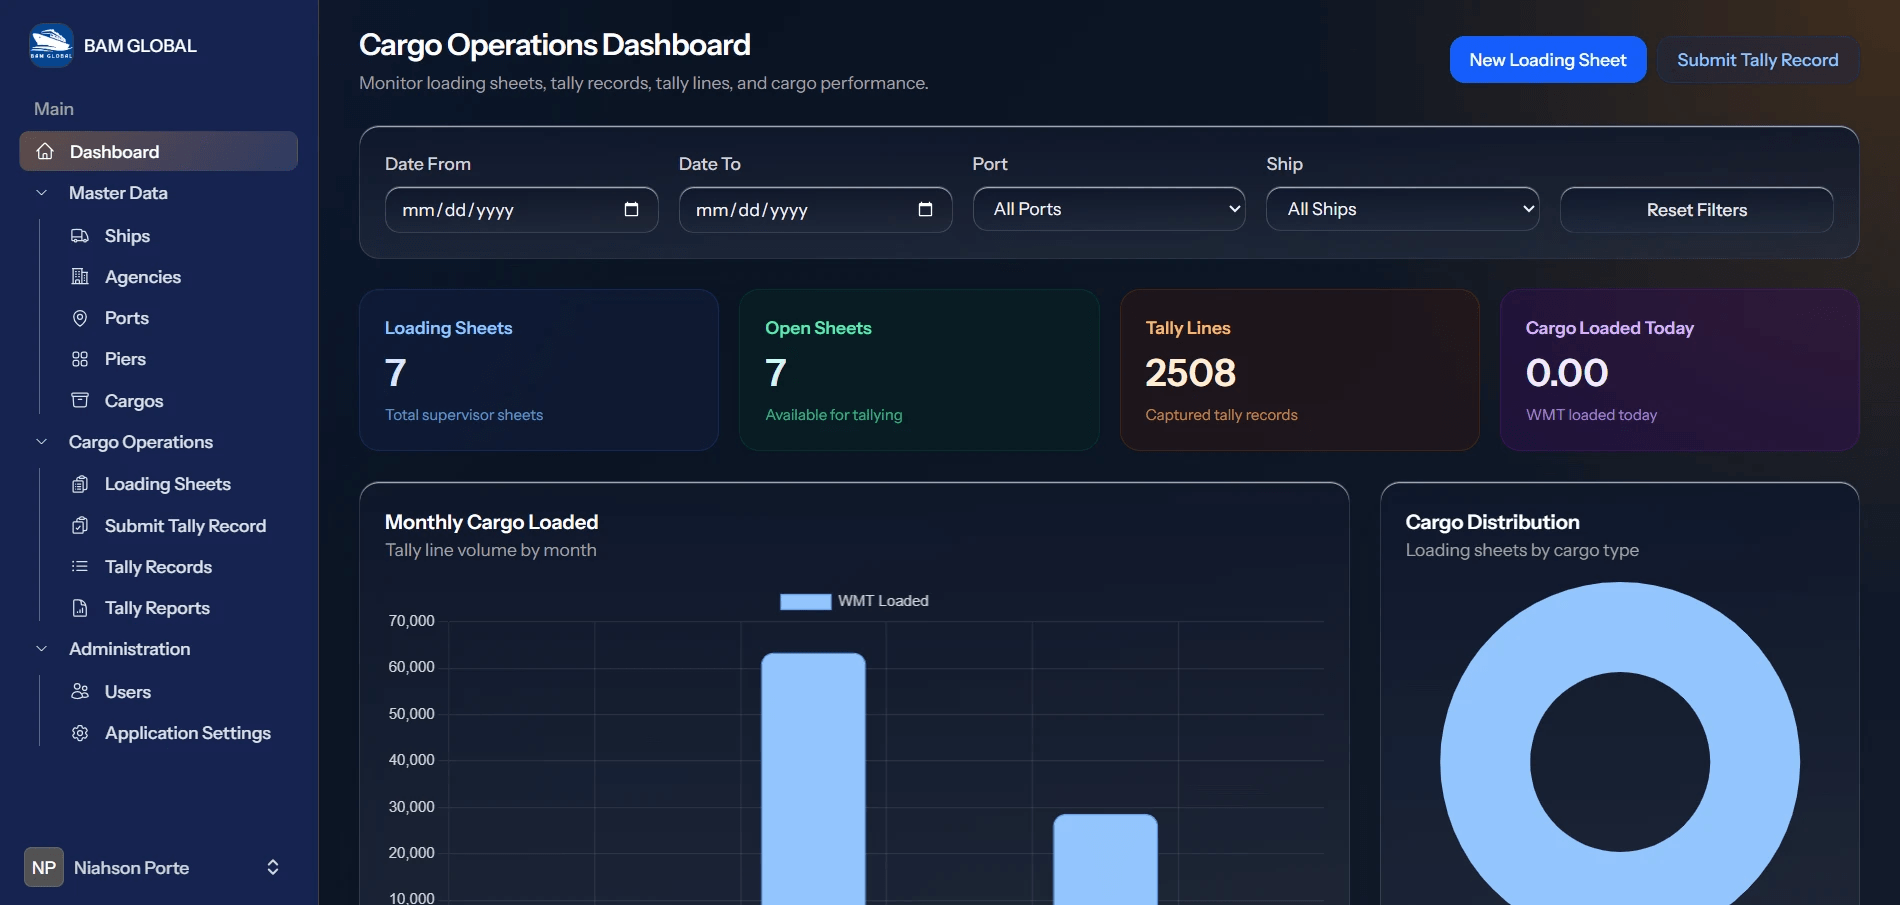Click the Loading Sheets stat card
This screenshot has width=1900, height=905.
tap(539, 370)
